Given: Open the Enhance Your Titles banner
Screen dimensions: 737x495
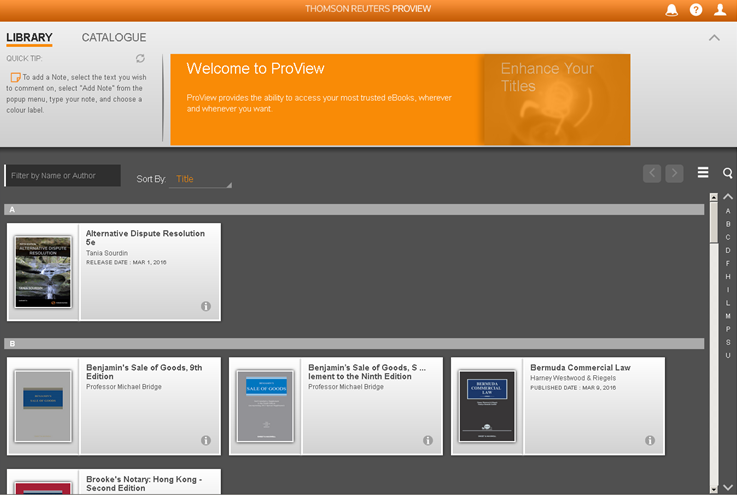Looking at the screenshot, I should tap(557, 100).
